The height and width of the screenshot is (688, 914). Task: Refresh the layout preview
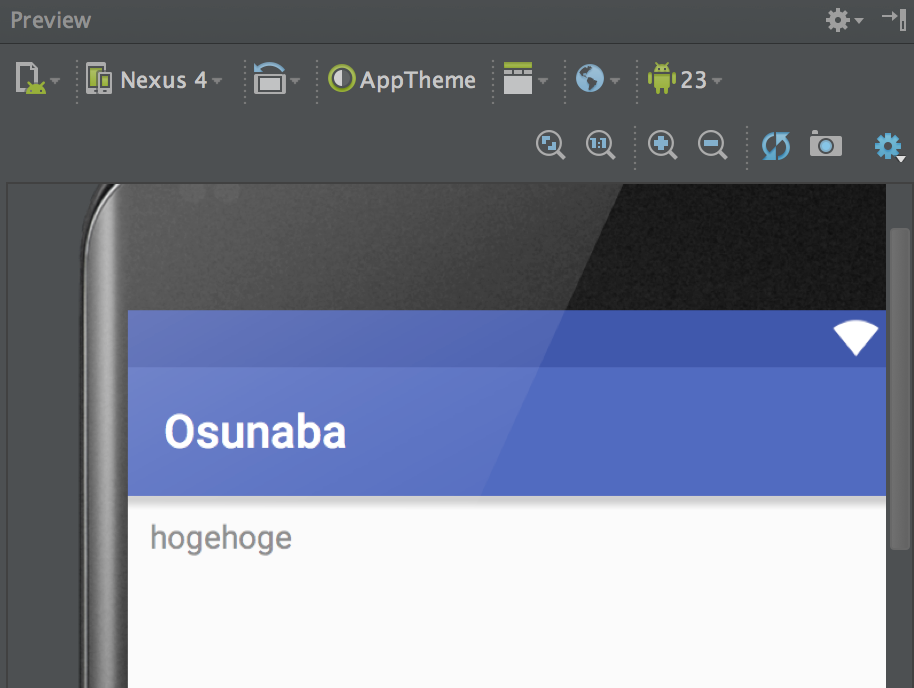click(x=776, y=146)
